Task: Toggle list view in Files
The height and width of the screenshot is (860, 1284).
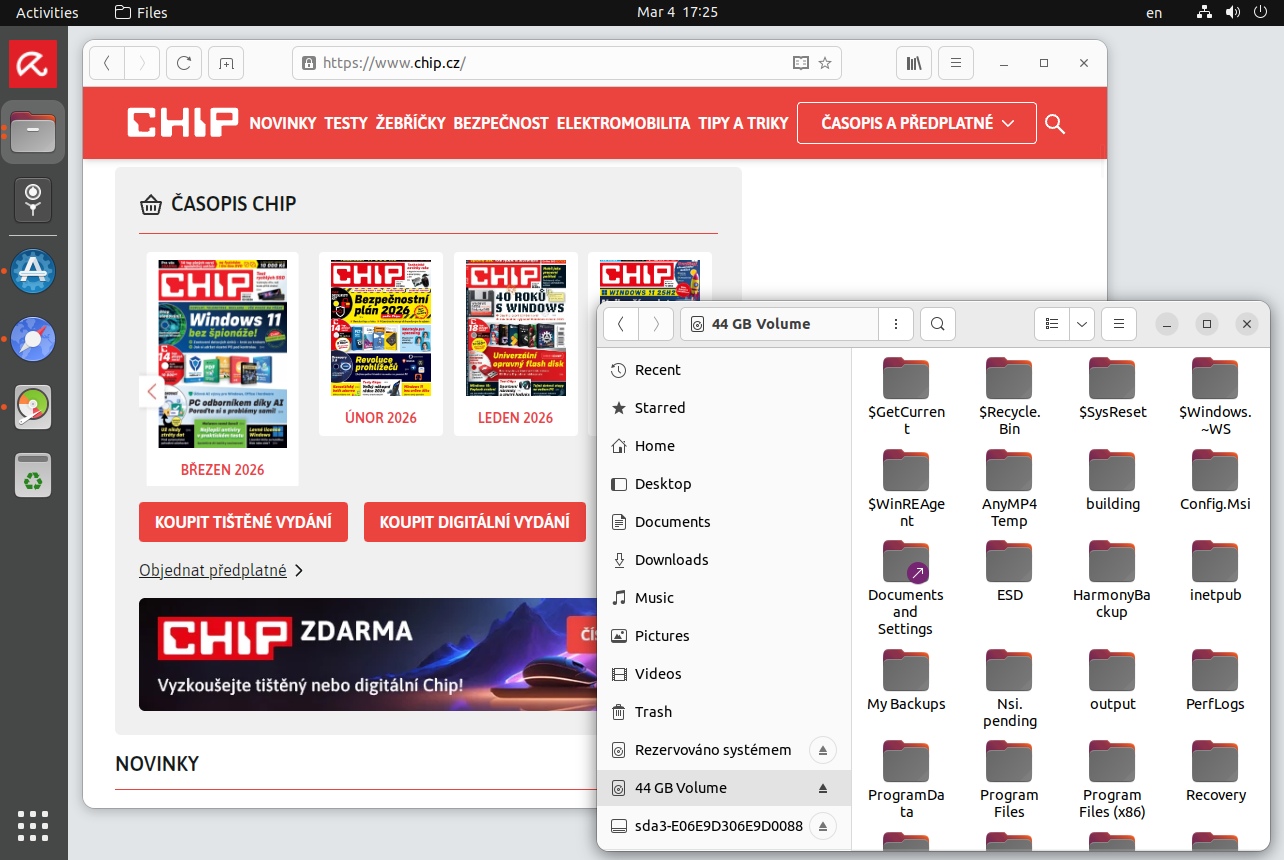Action: click(1052, 324)
